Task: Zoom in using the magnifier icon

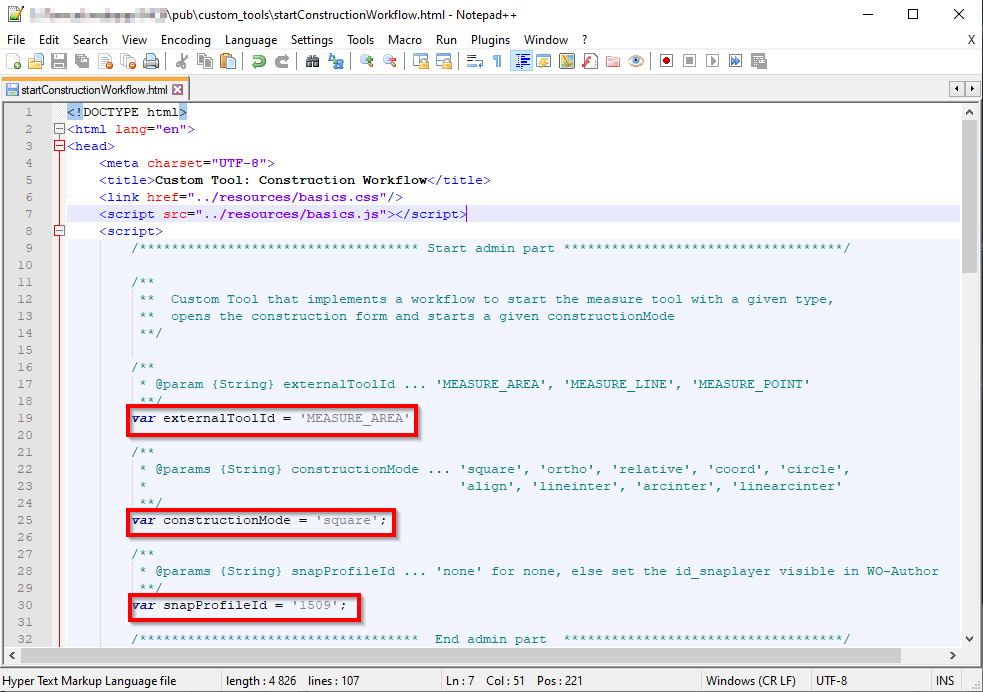Action: [368, 61]
